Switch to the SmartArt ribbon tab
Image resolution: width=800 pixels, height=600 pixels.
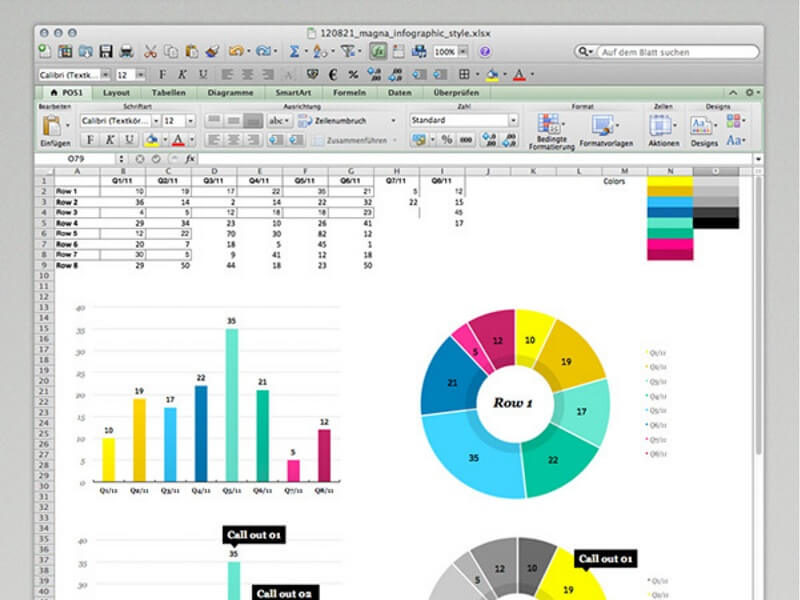(293, 92)
